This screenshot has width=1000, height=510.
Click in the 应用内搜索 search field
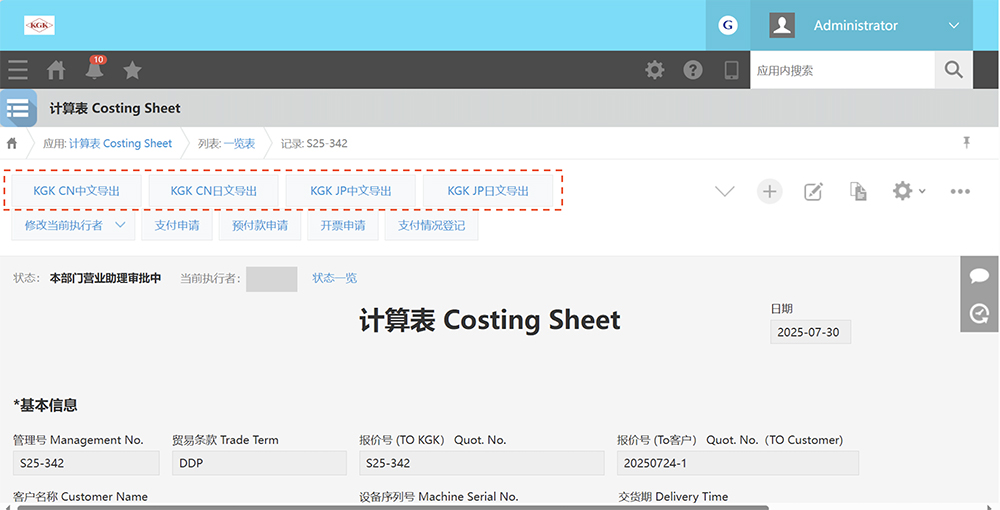840,70
